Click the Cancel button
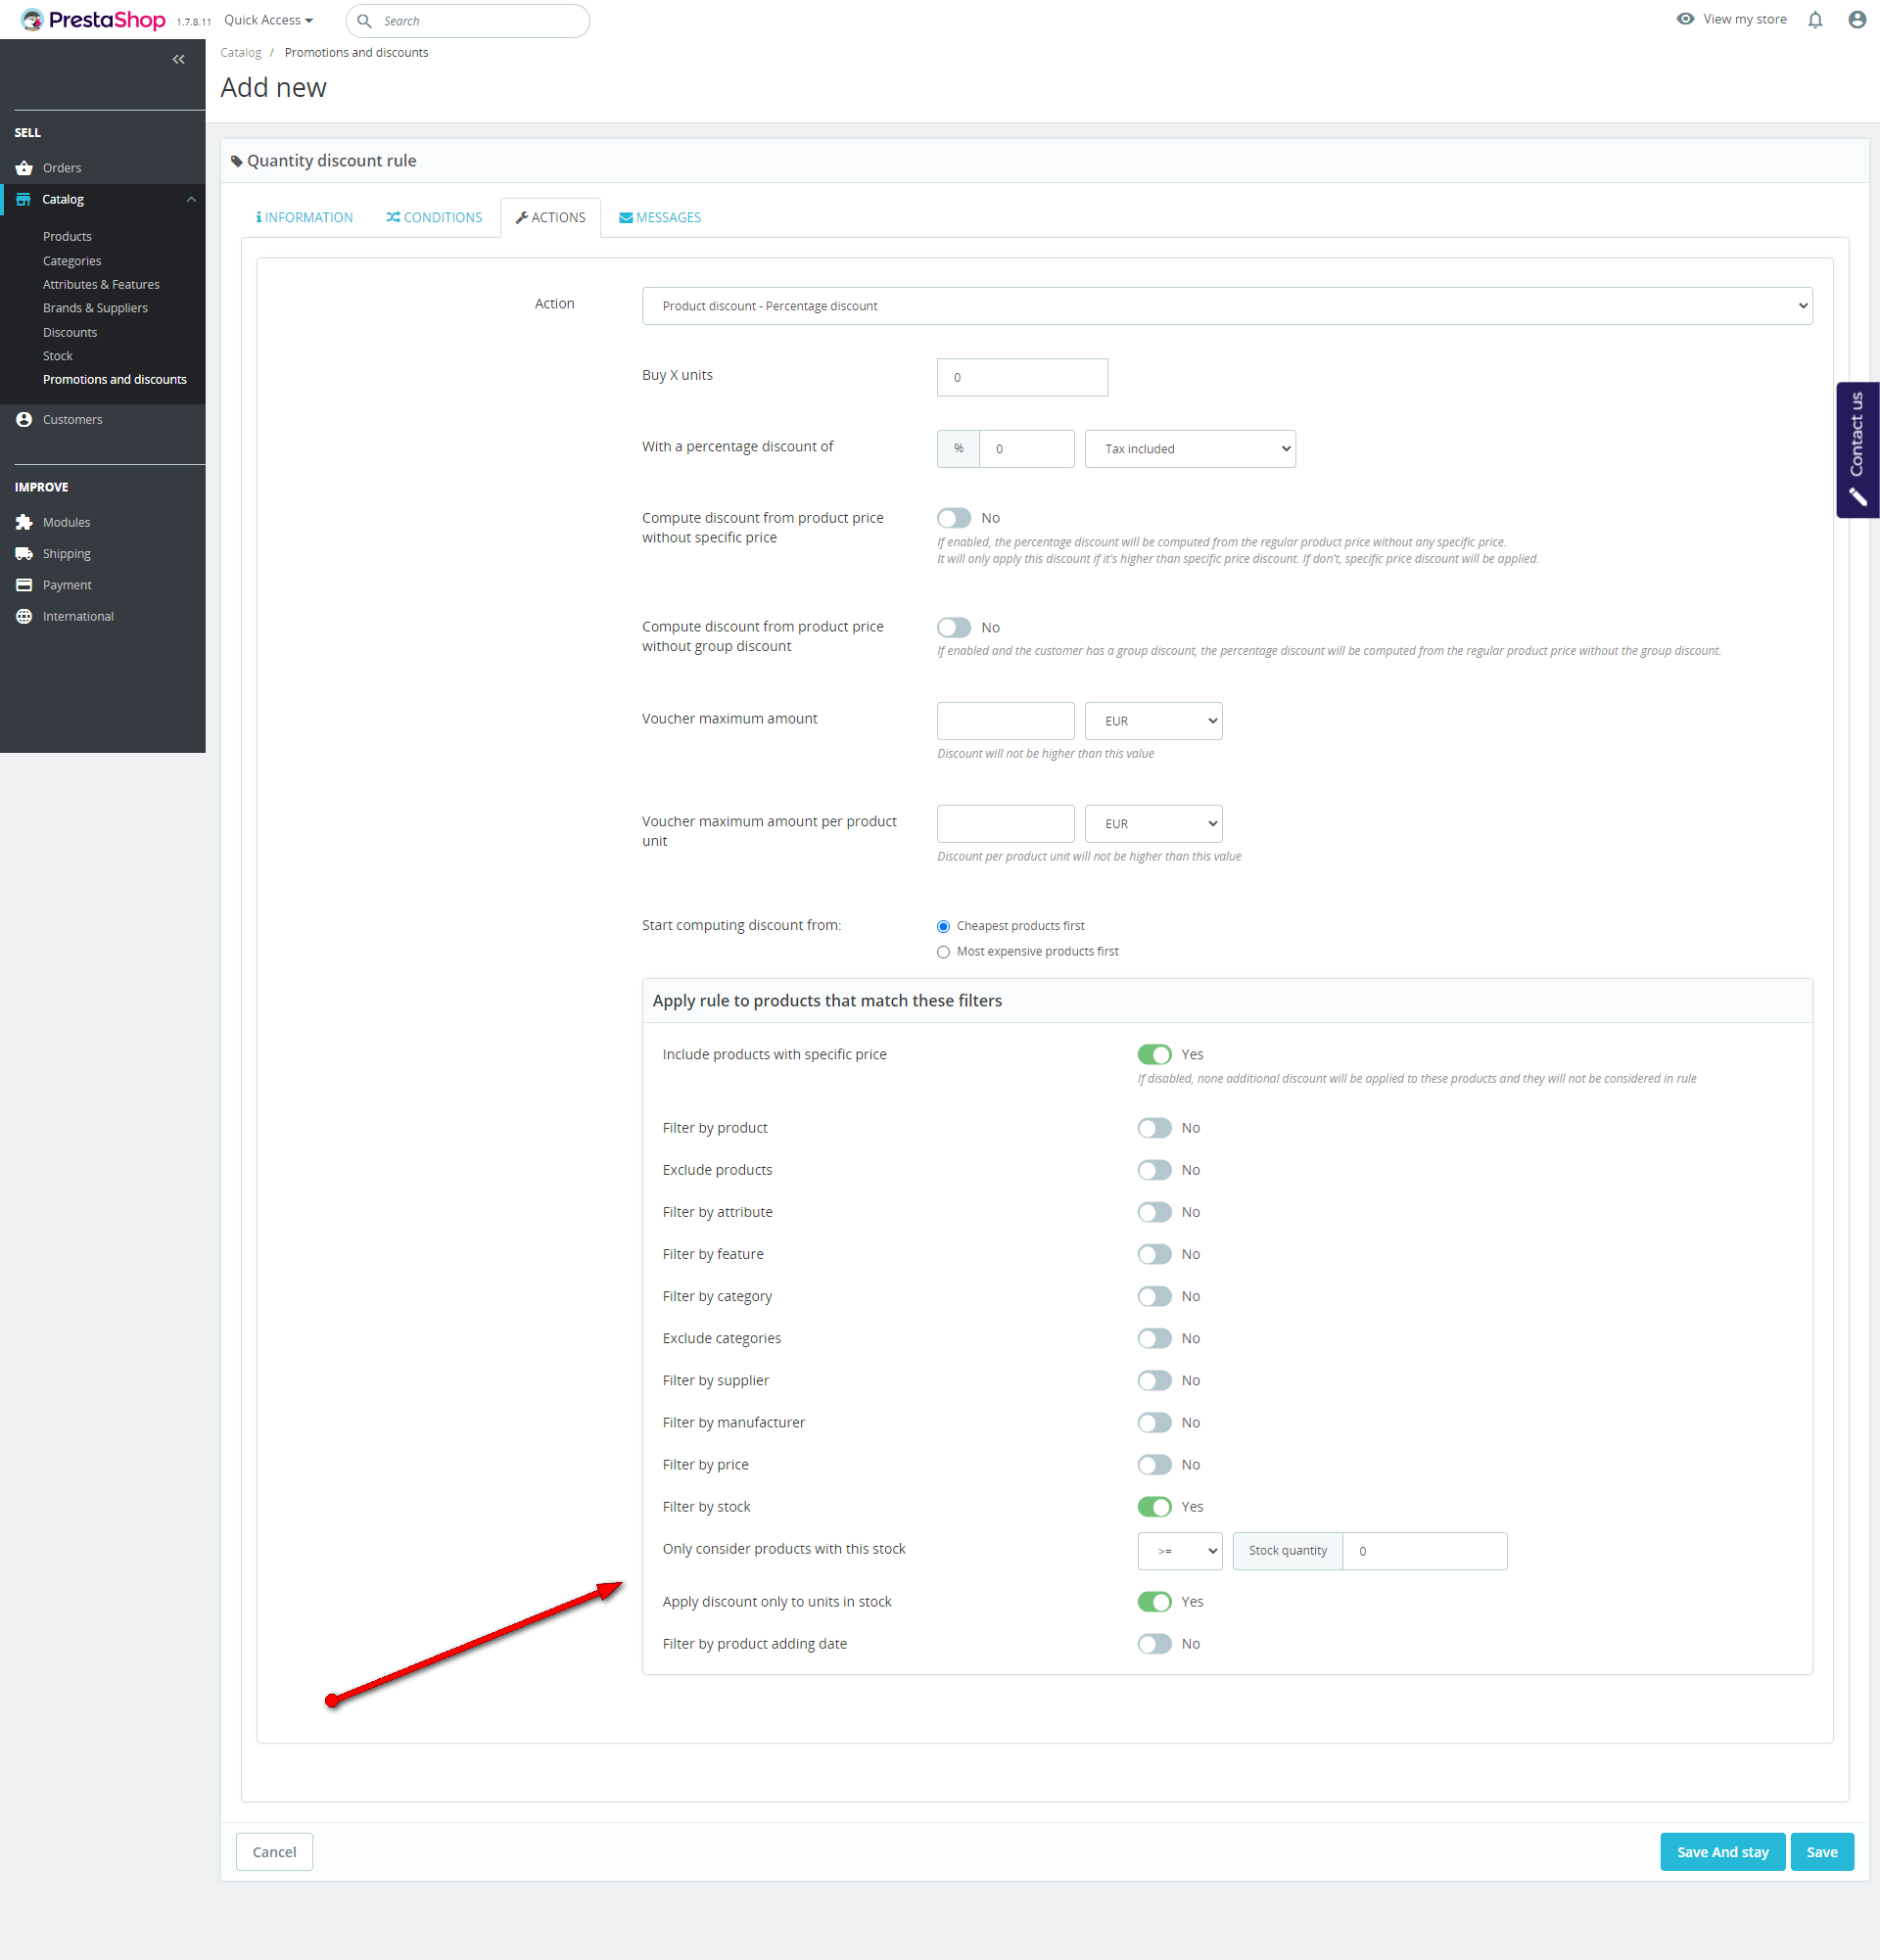1880x1960 pixels. coord(274,1852)
